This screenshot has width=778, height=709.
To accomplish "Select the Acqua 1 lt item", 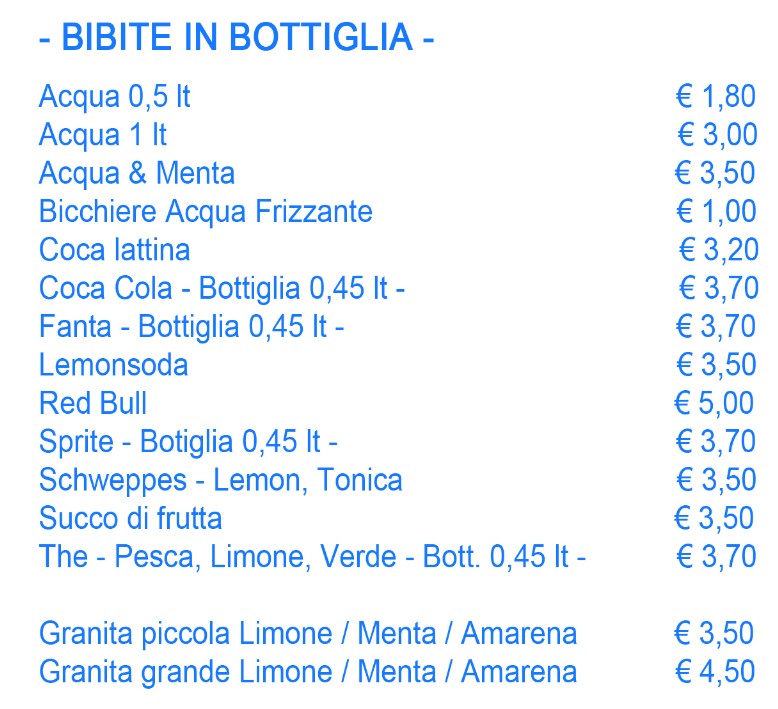I will [103, 134].
